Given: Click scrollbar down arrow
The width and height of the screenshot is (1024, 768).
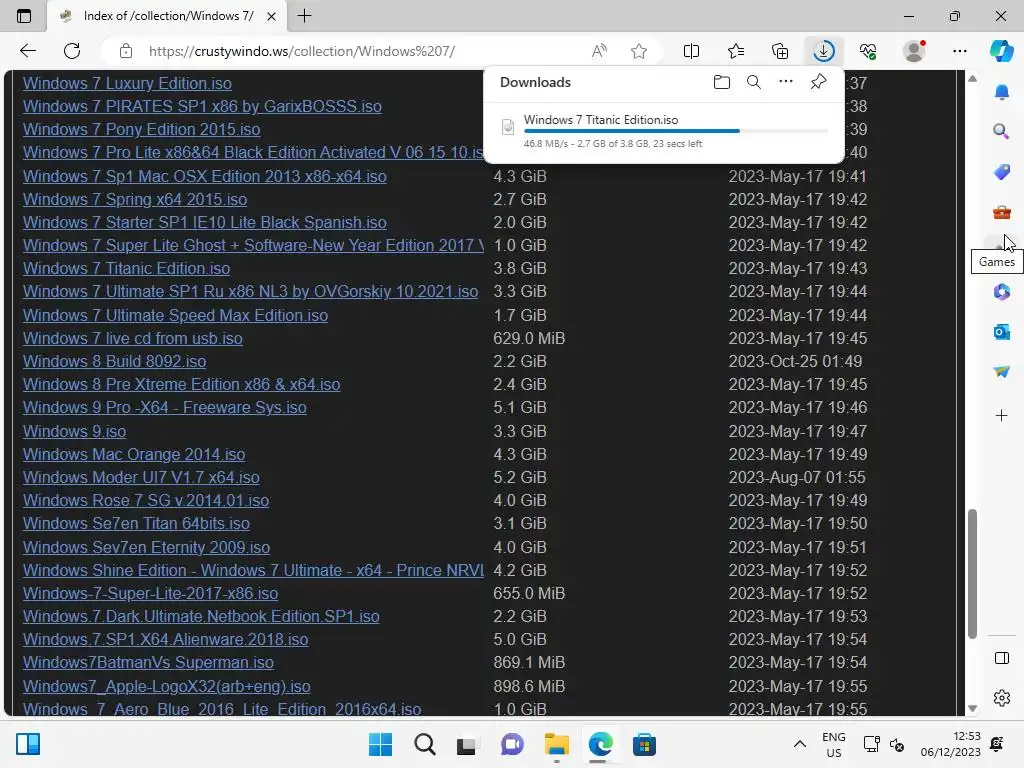Looking at the screenshot, I should tap(972, 709).
